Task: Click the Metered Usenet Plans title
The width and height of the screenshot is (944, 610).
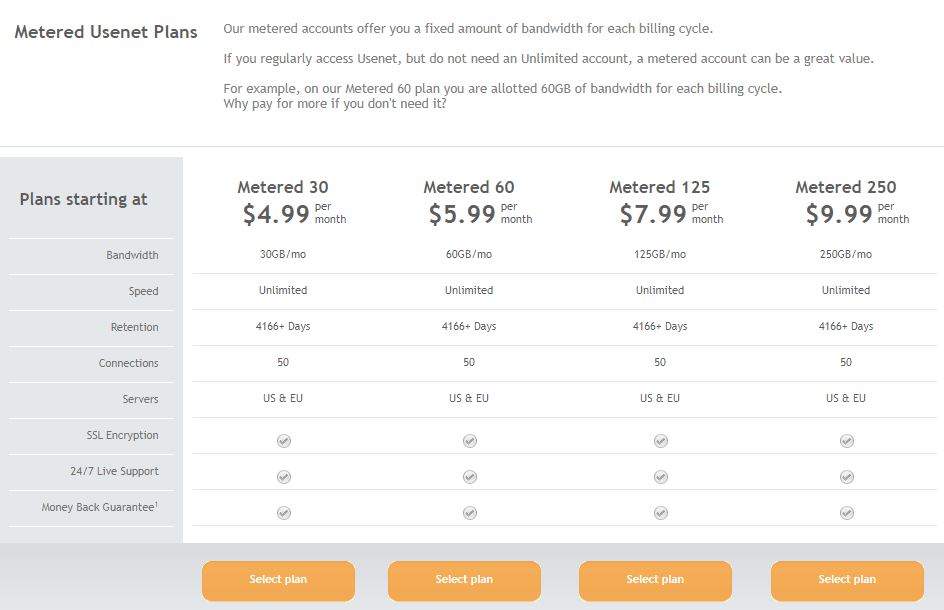Action: 106,32
